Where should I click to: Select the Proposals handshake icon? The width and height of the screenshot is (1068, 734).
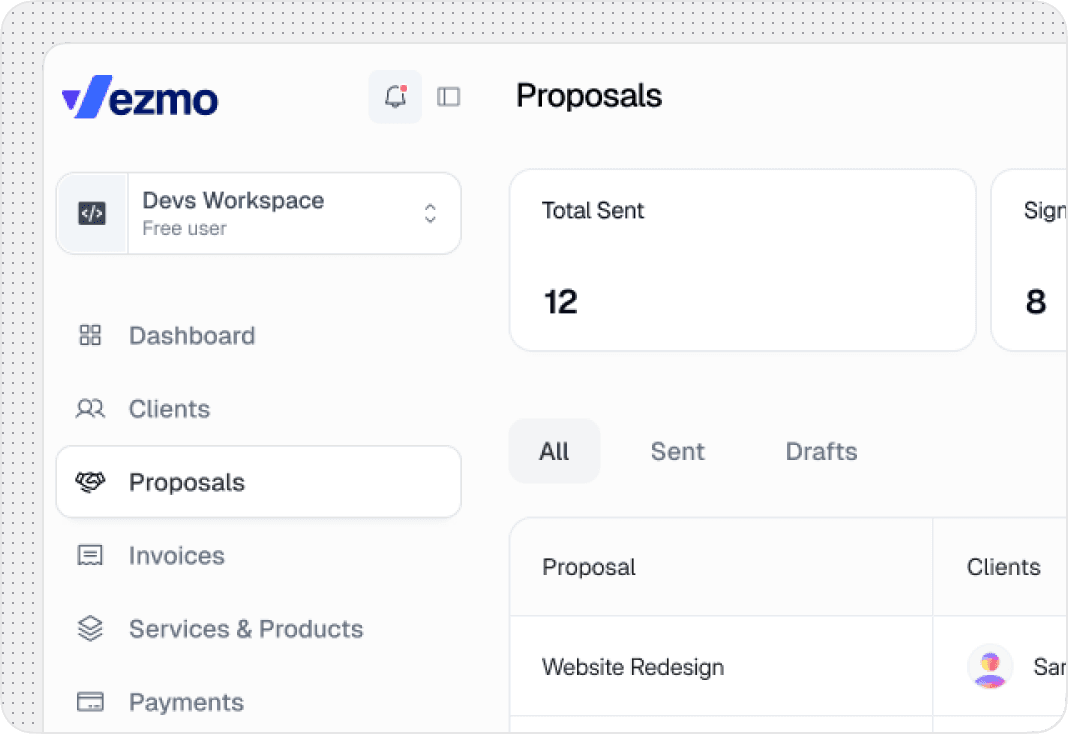tap(91, 482)
